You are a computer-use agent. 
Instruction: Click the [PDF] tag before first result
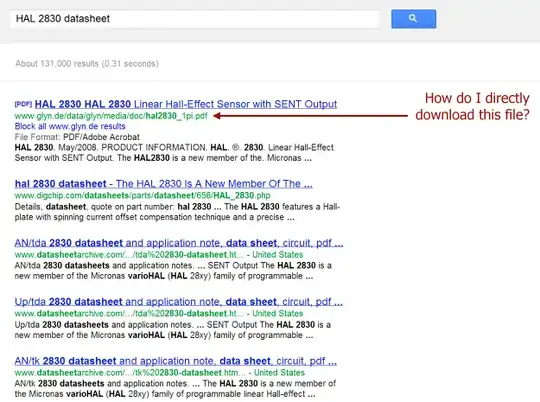point(23,104)
